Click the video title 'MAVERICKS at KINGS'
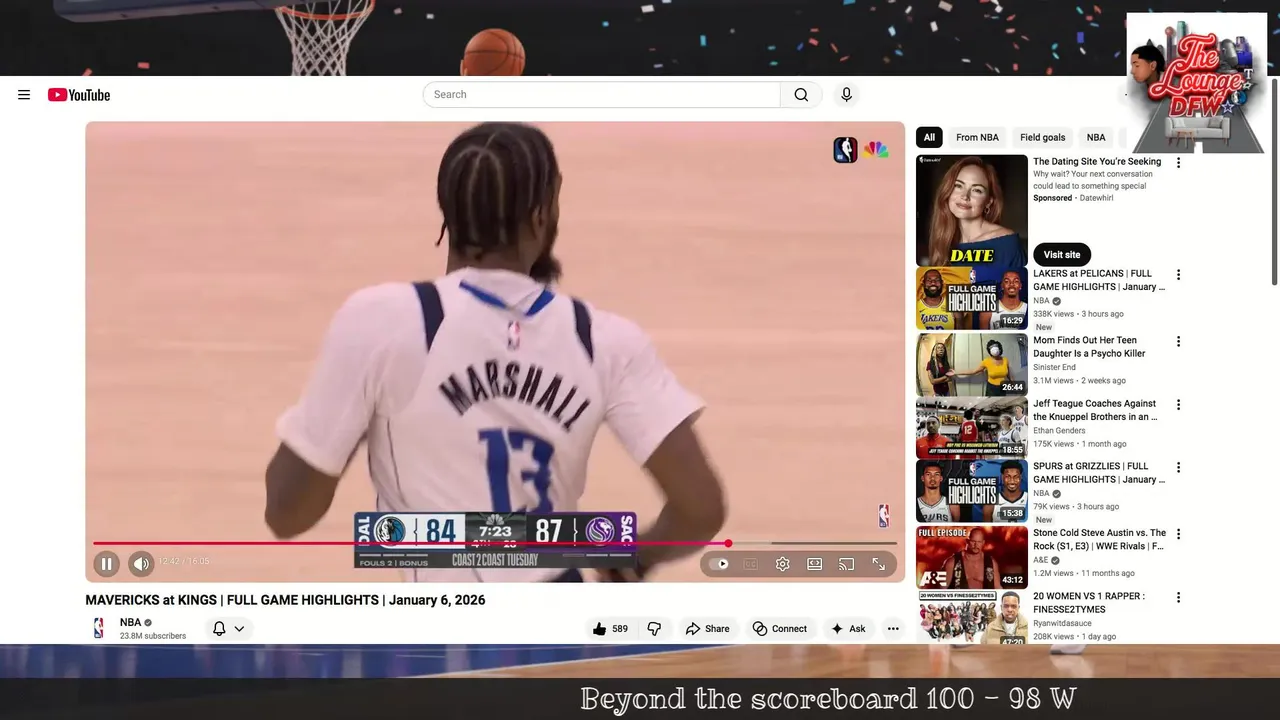The image size is (1280, 720). (x=285, y=600)
